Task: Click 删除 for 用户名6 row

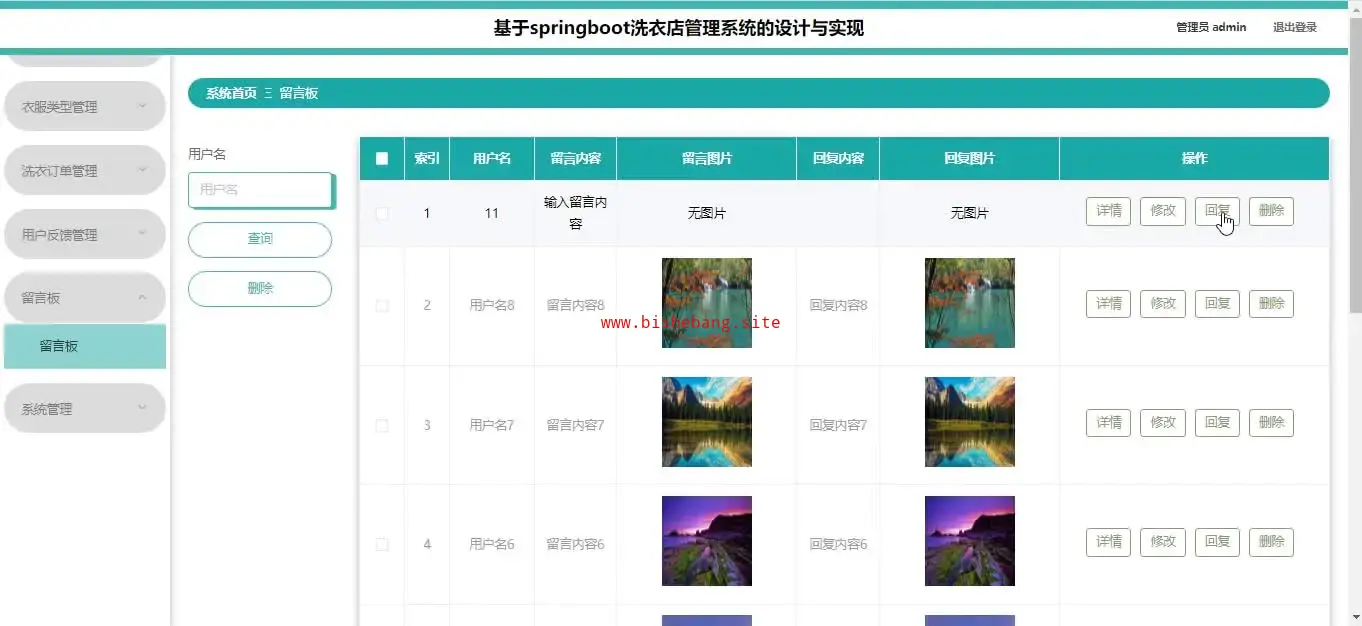Action: point(1271,542)
